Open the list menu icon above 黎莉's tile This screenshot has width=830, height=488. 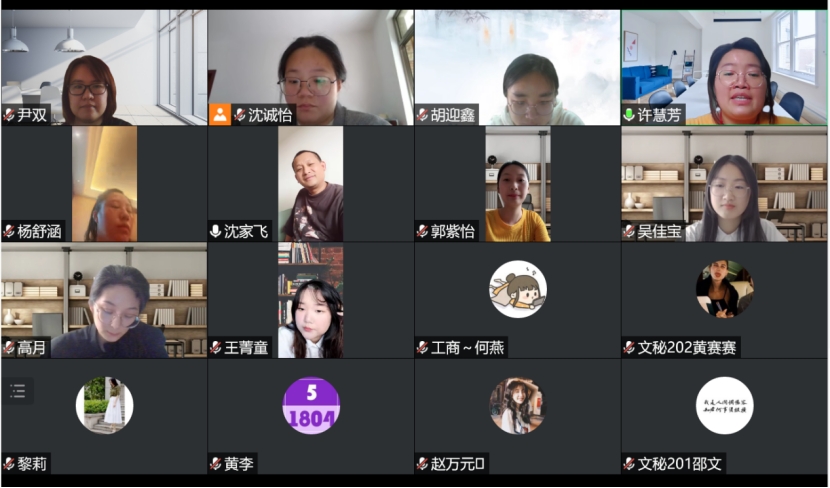pyautogui.click(x=17, y=391)
